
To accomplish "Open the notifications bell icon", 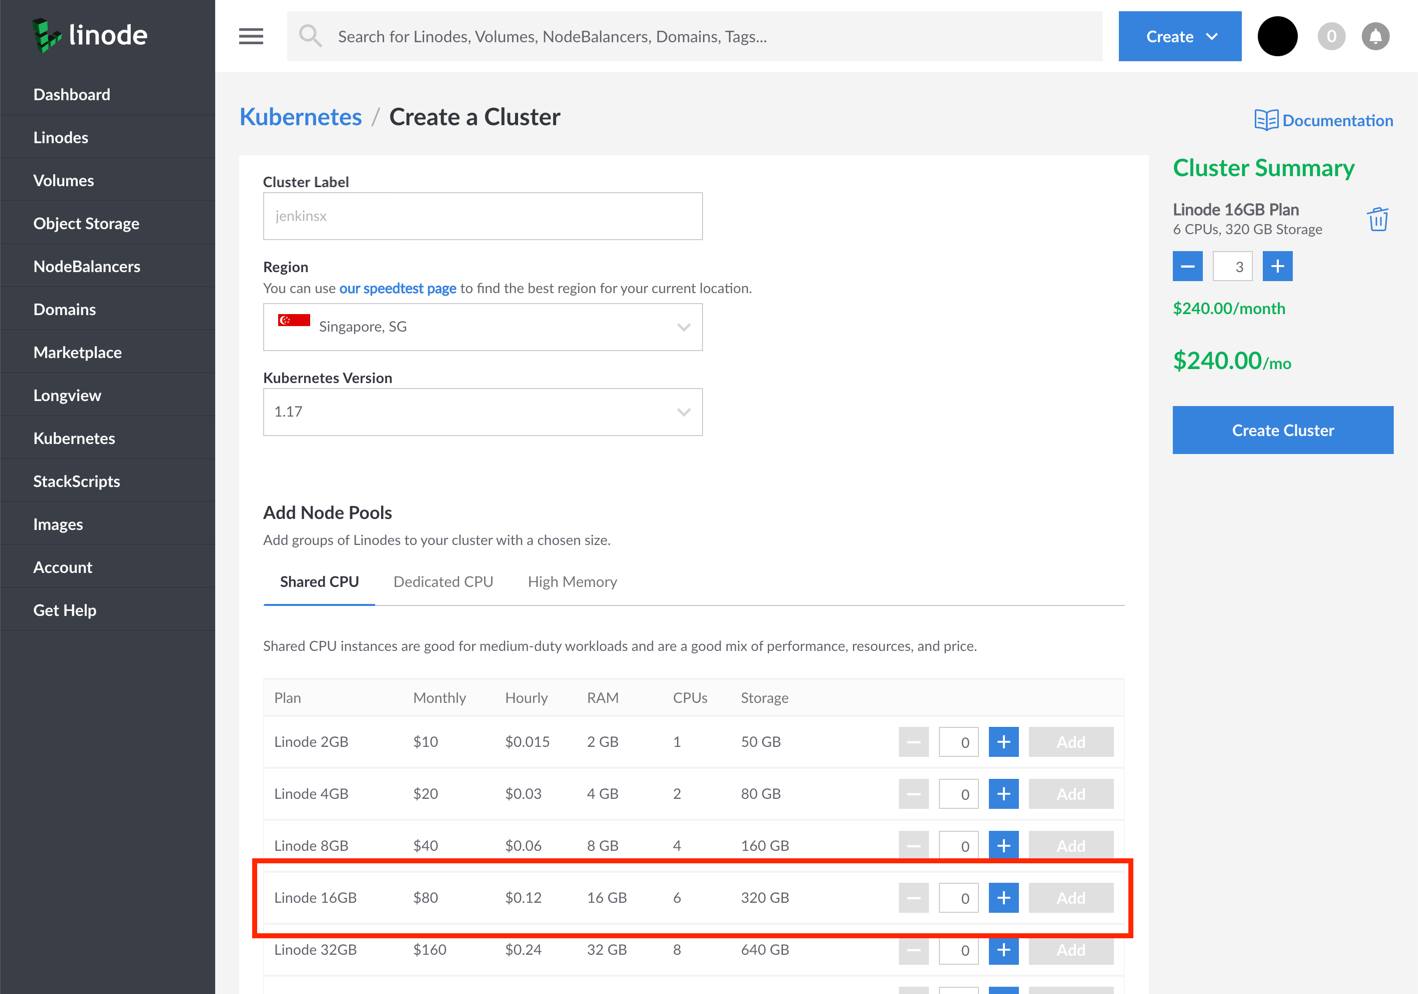I will [x=1376, y=36].
